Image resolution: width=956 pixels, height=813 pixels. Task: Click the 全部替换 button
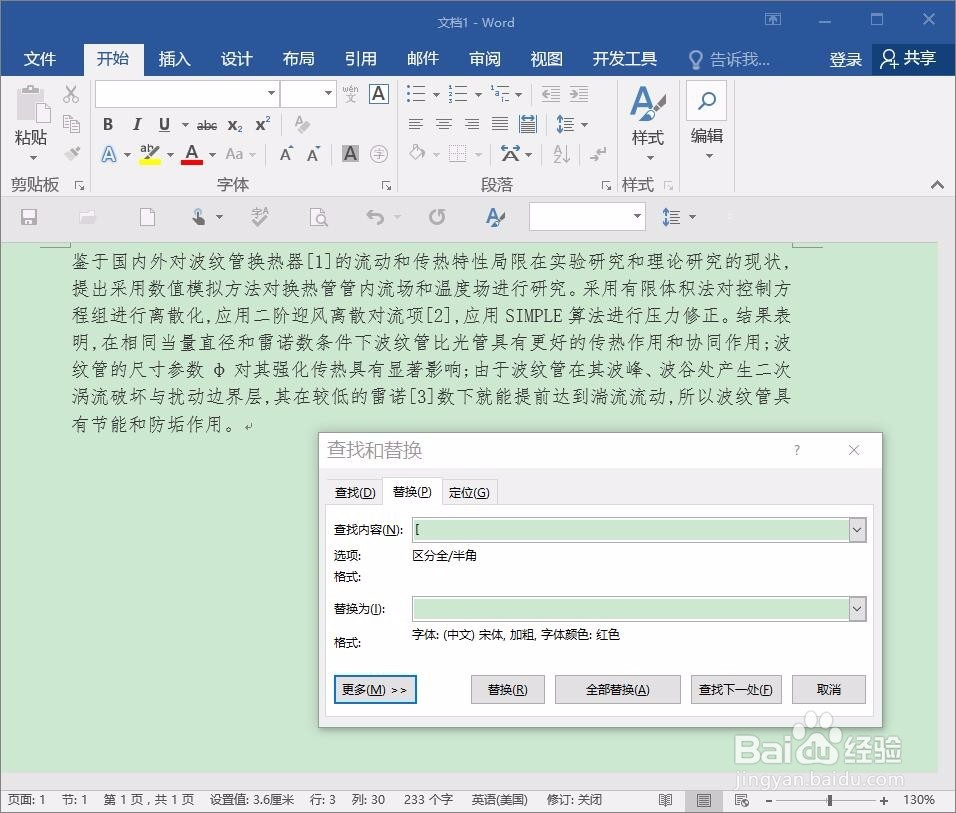(617, 689)
